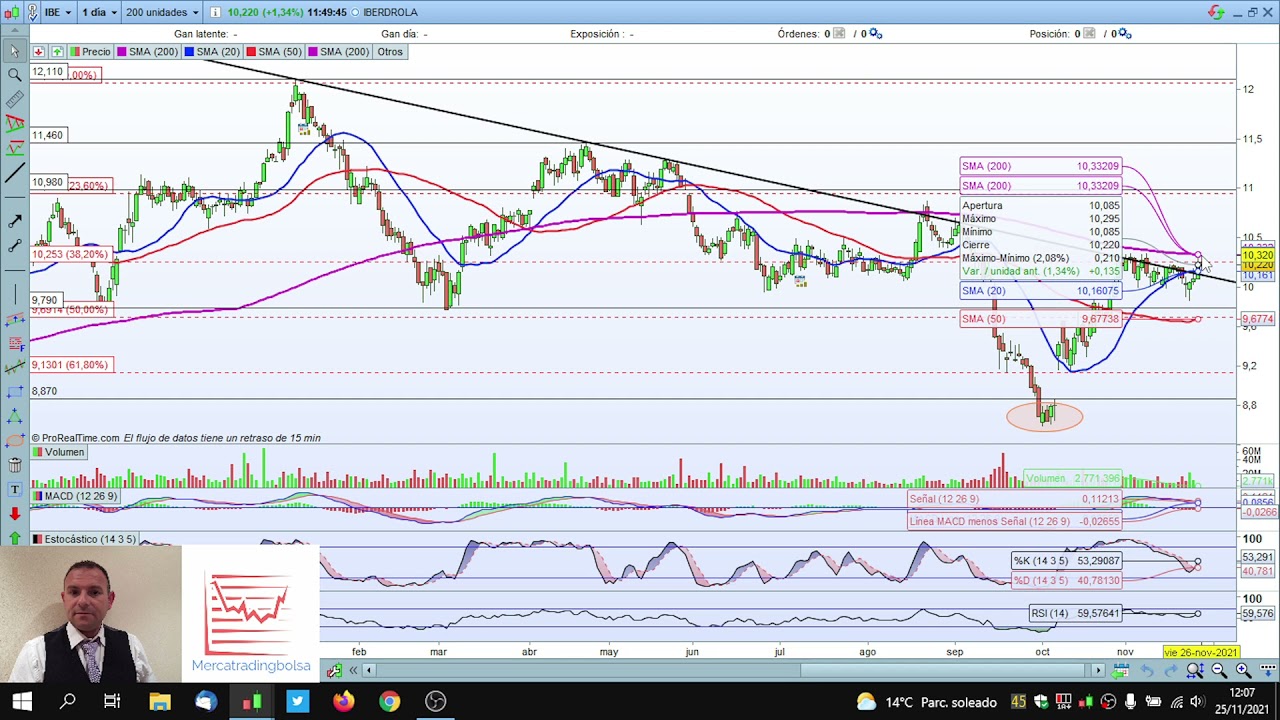Click the auto-fit zoom icon
Screen dimensions: 1280x720
pos(1195,671)
